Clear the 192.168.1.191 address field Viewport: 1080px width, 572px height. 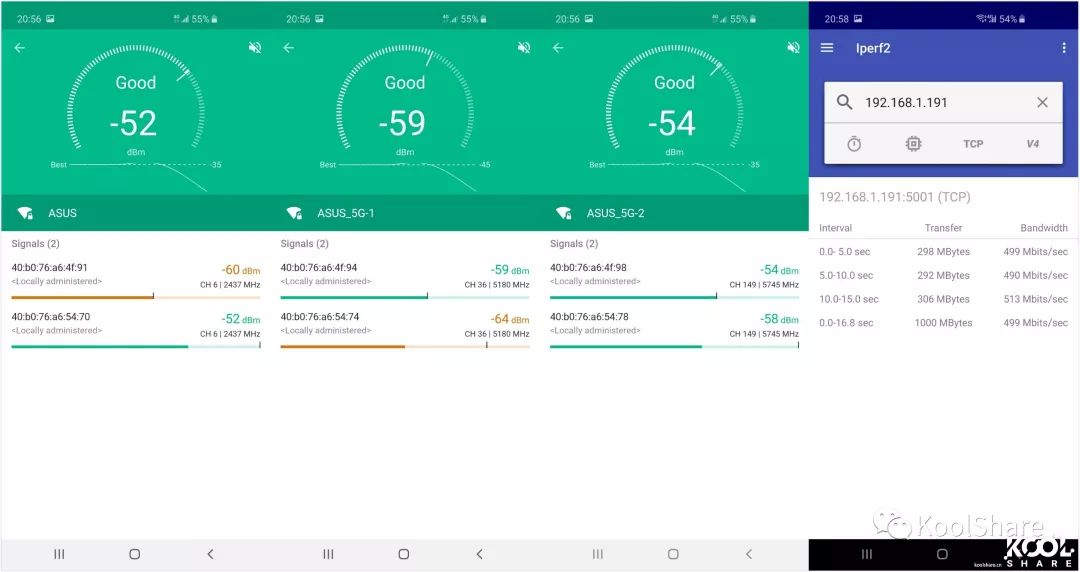click(1042, 102)
